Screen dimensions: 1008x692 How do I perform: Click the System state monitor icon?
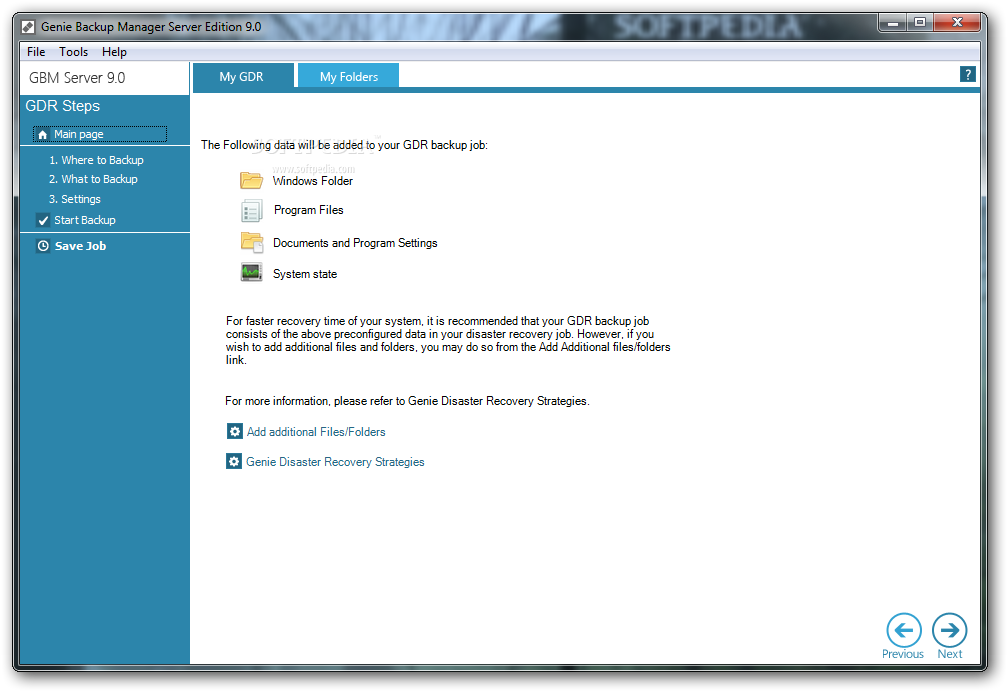pyautogui.click(x=251, y=273)
